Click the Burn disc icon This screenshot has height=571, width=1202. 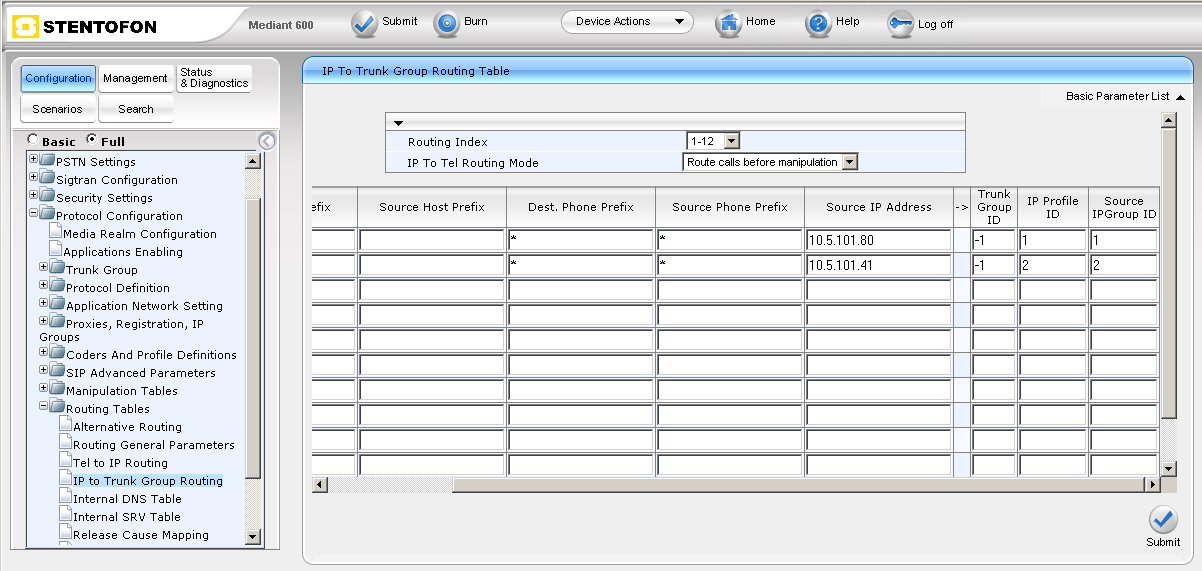[x=446, y=24]
